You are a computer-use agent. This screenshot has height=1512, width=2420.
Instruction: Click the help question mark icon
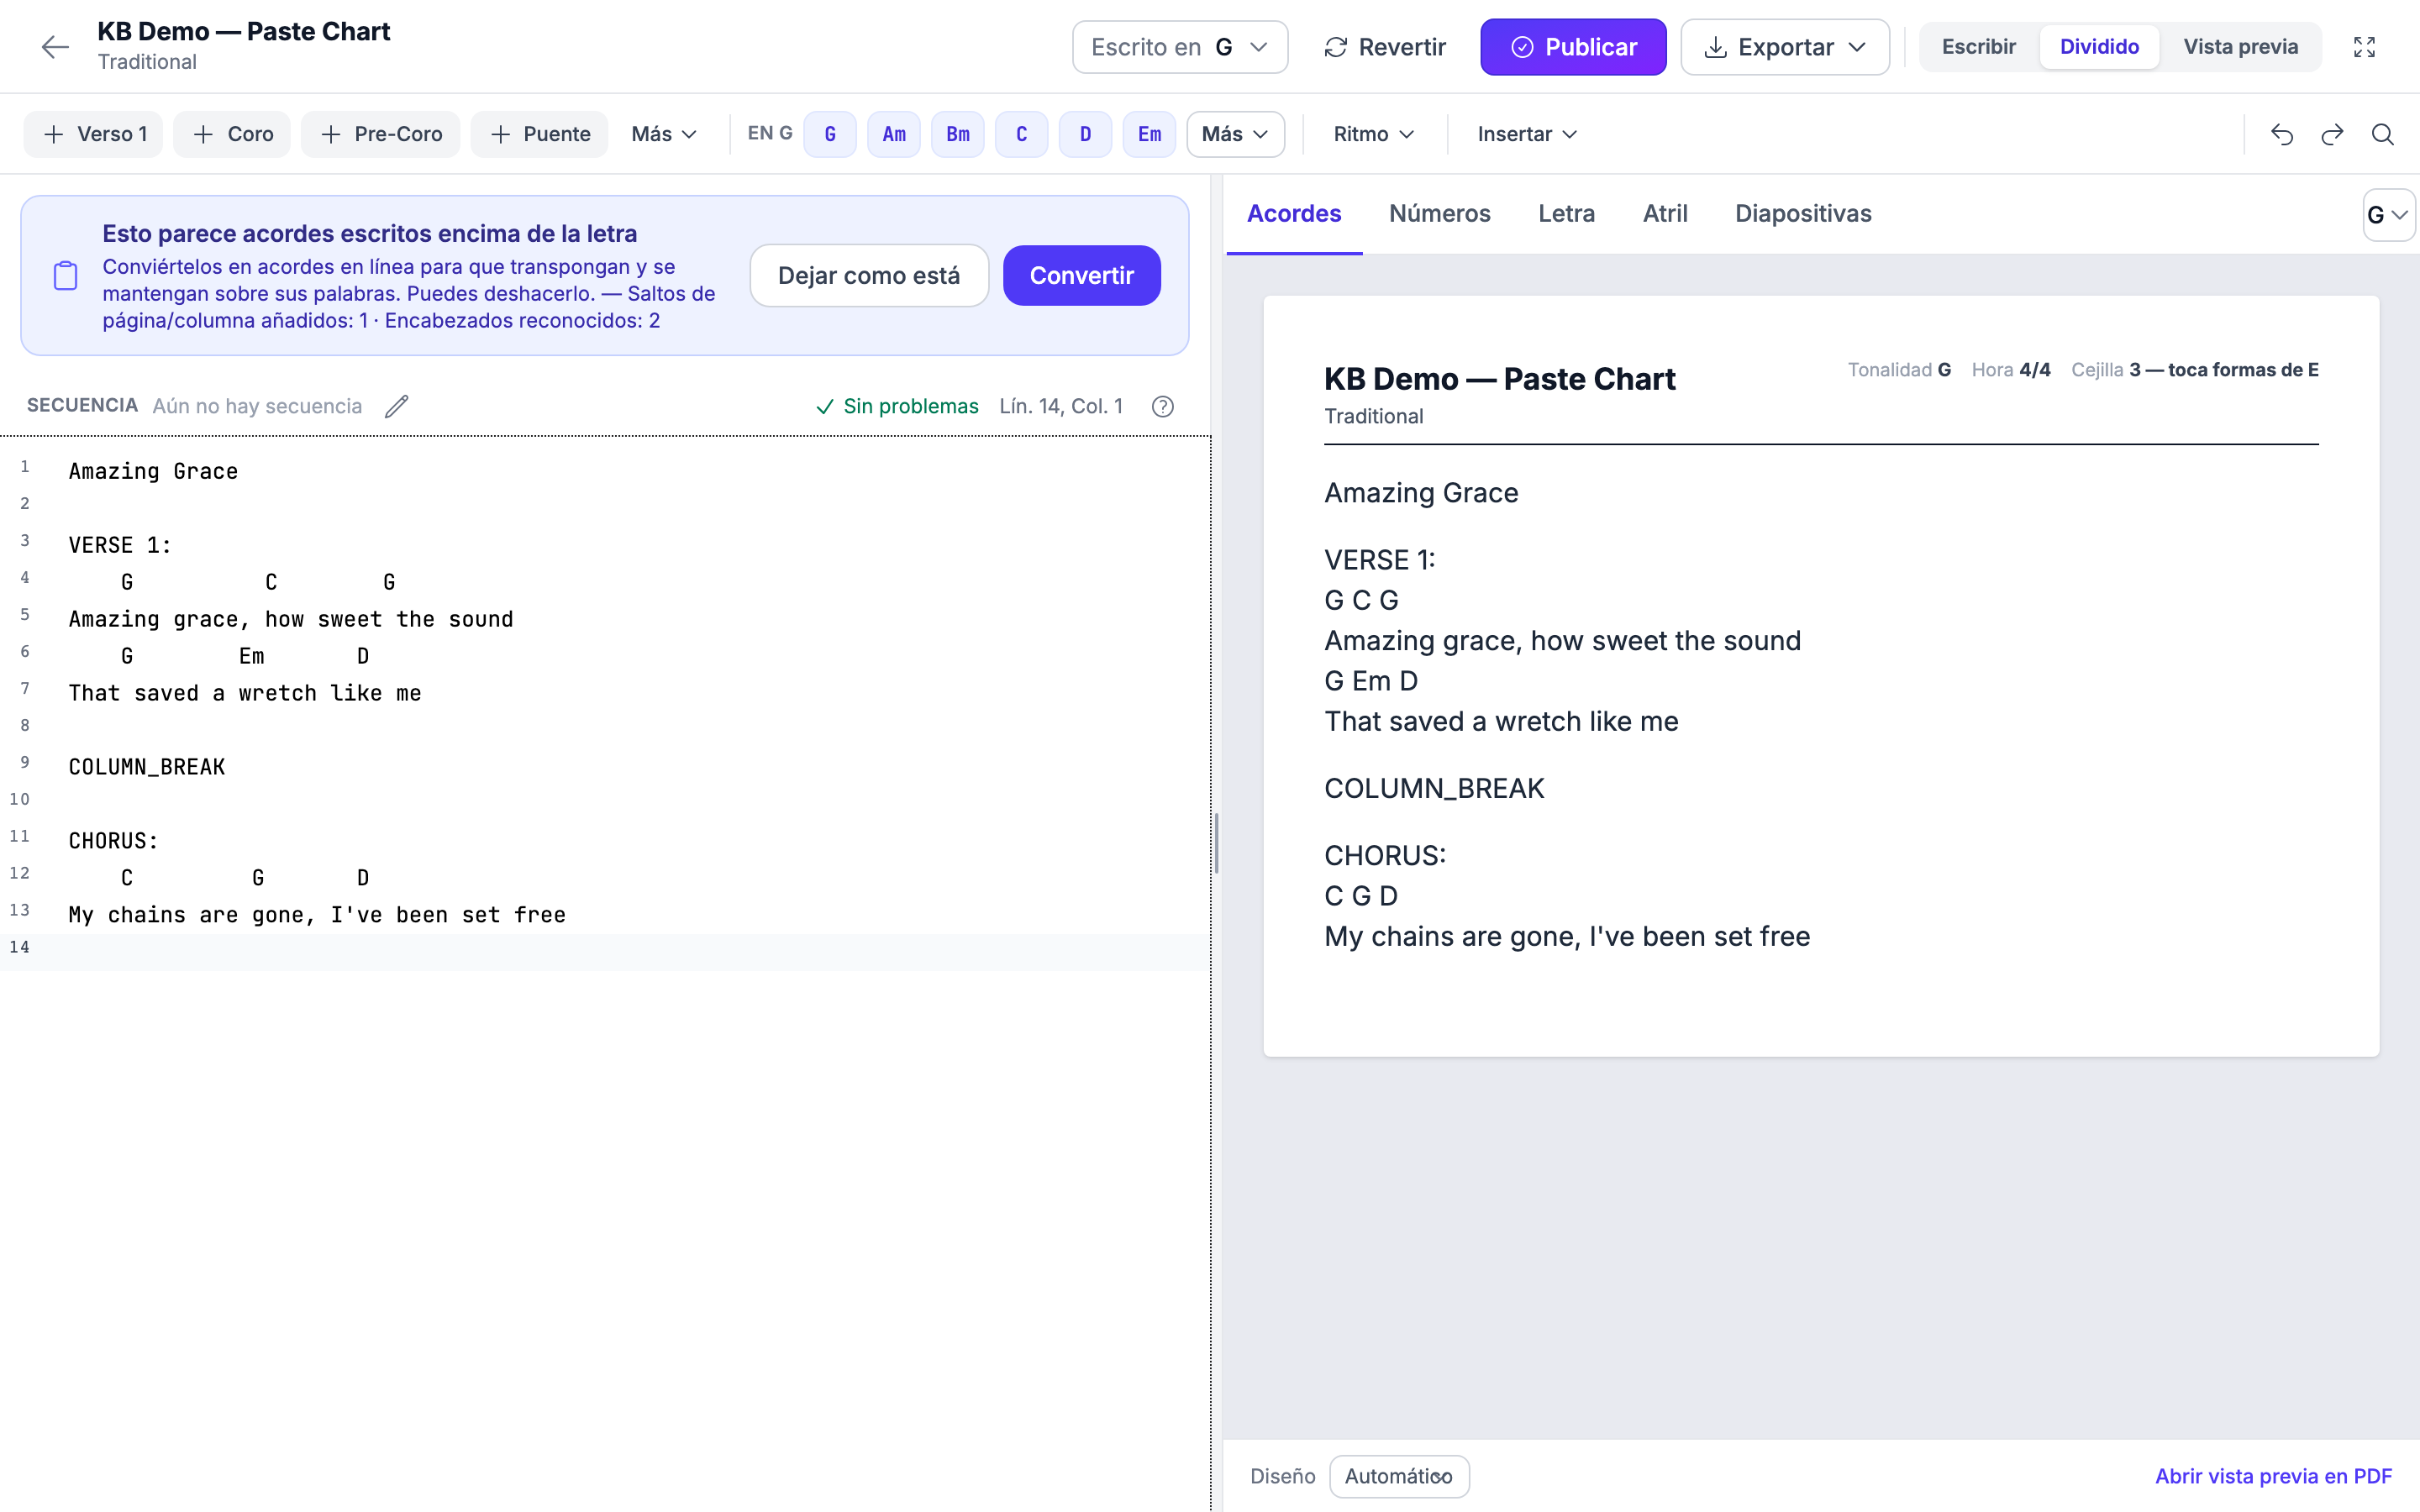coord(1162,406)
